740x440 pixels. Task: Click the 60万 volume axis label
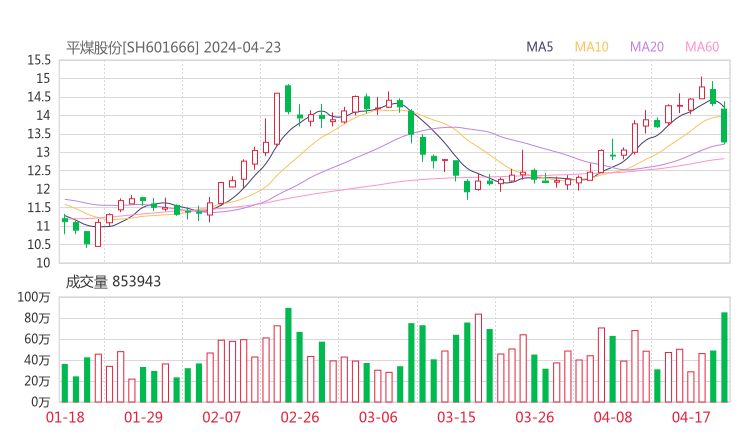37,339
